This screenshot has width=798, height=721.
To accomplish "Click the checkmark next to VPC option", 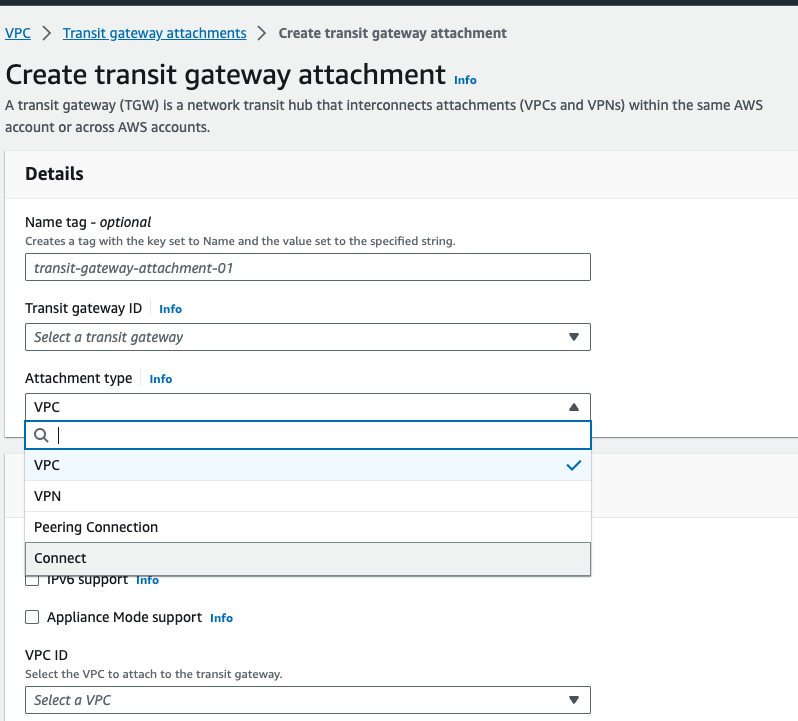I will coord(573,465).
